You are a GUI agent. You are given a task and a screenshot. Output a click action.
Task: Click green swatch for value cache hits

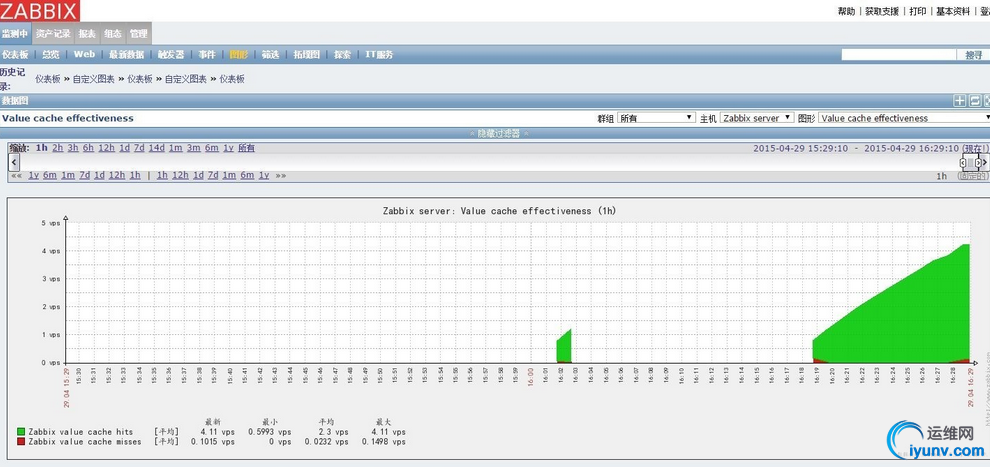21,432
